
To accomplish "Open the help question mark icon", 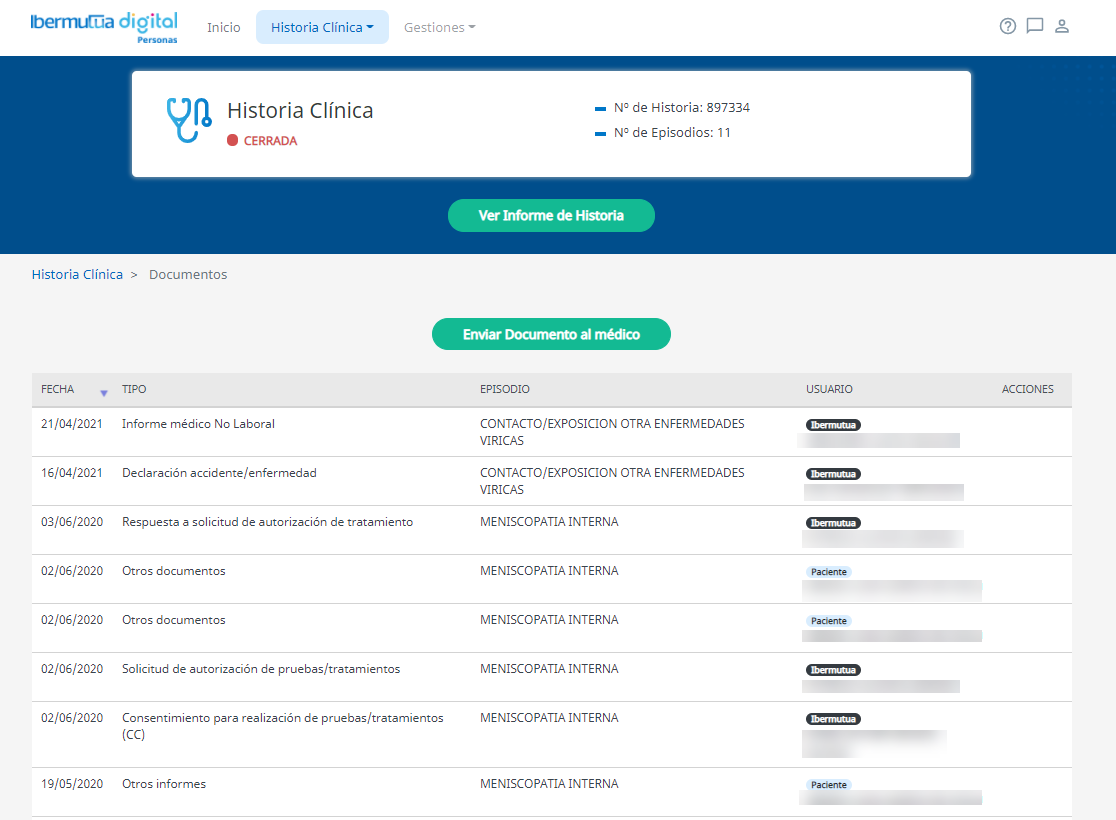I will (x=1007, y=27).
